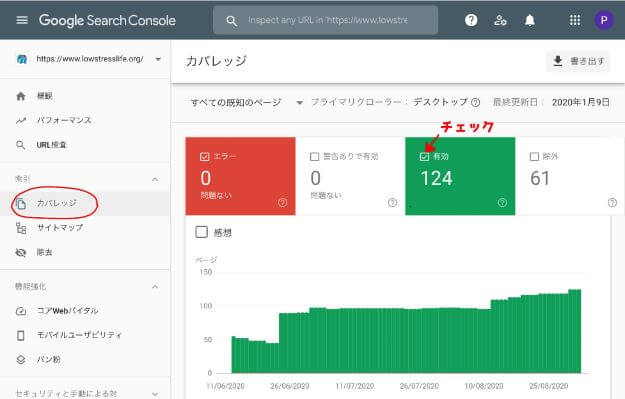Screen dimensions: 625x399
Task: Click the デスクトップ primary crawler value
Action: coord(440,102)
